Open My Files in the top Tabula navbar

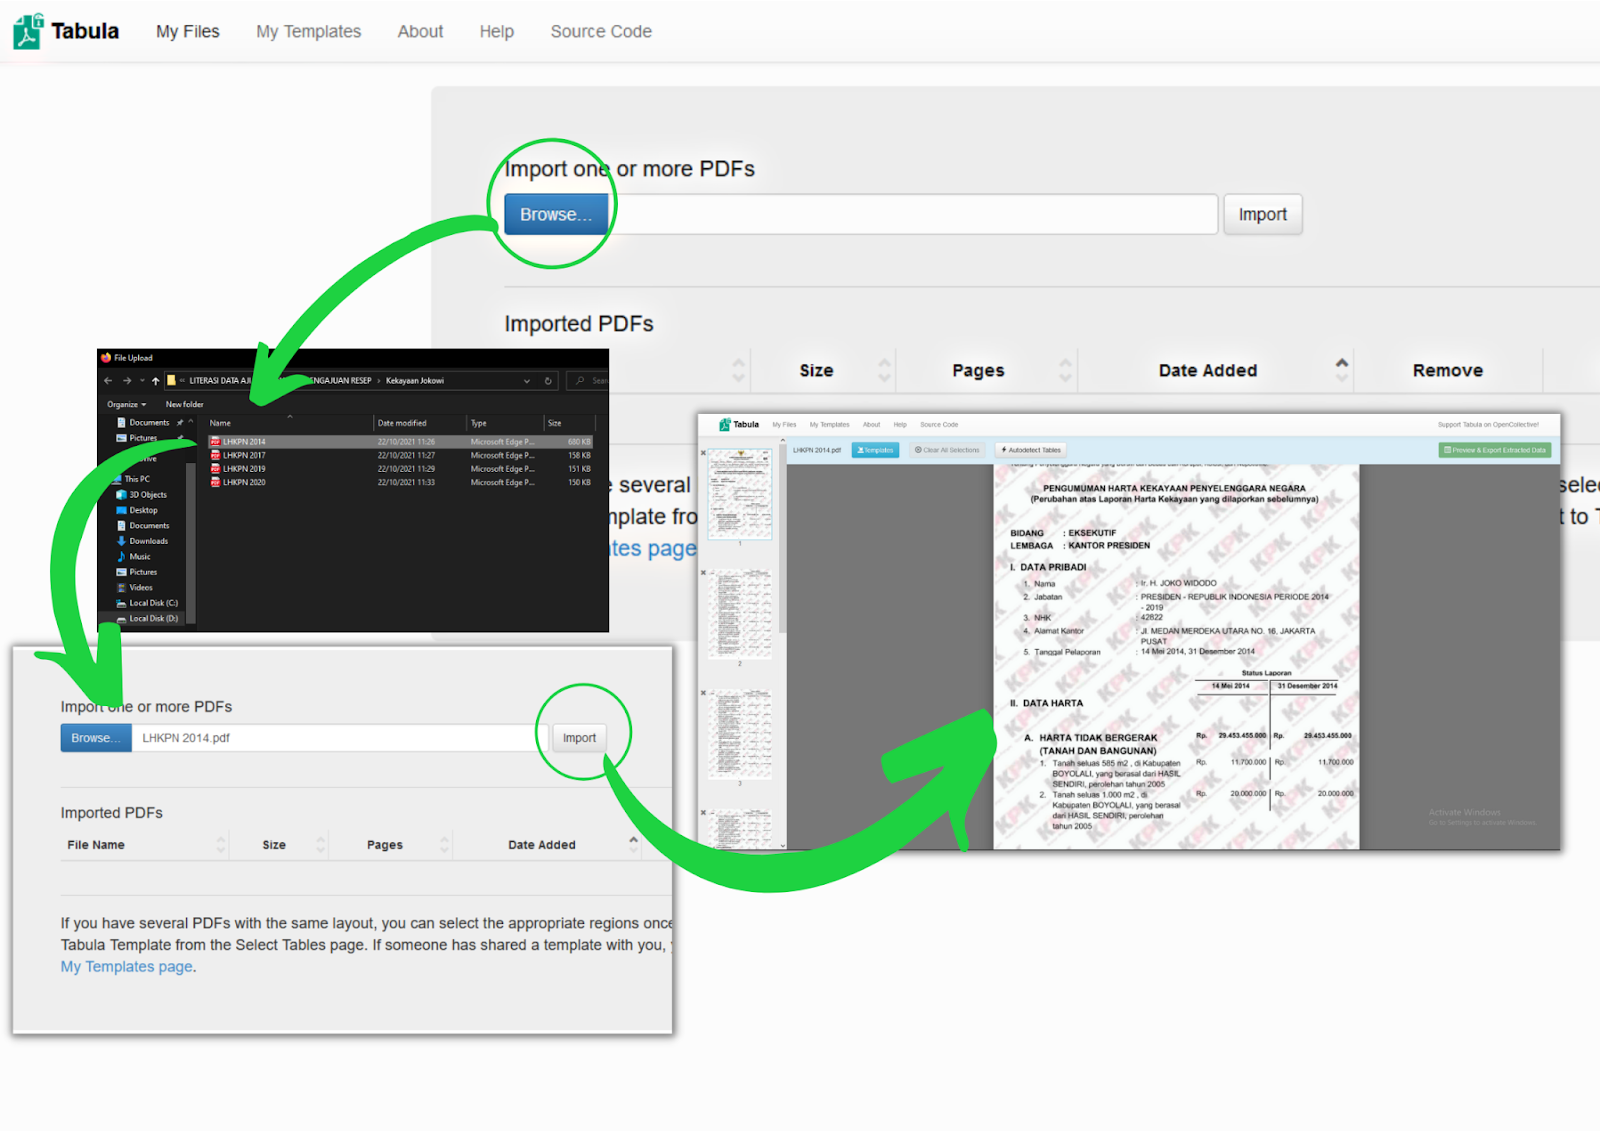tap(188, 31)
